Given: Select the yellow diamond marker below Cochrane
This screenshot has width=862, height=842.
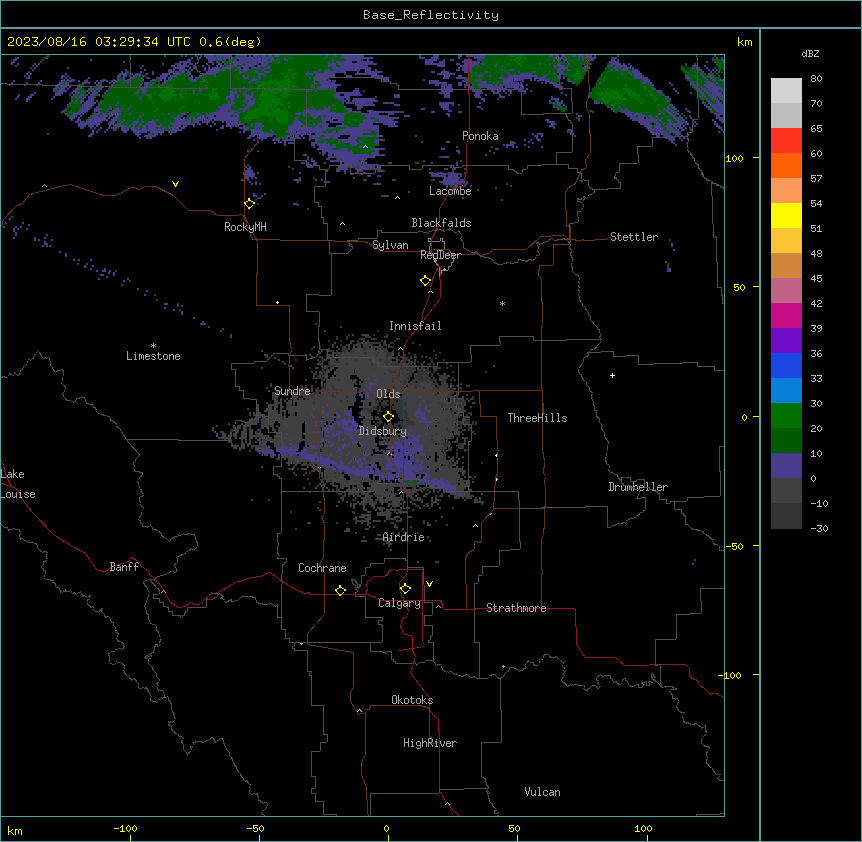Looking at the screenshot, I should coord(340,590).
